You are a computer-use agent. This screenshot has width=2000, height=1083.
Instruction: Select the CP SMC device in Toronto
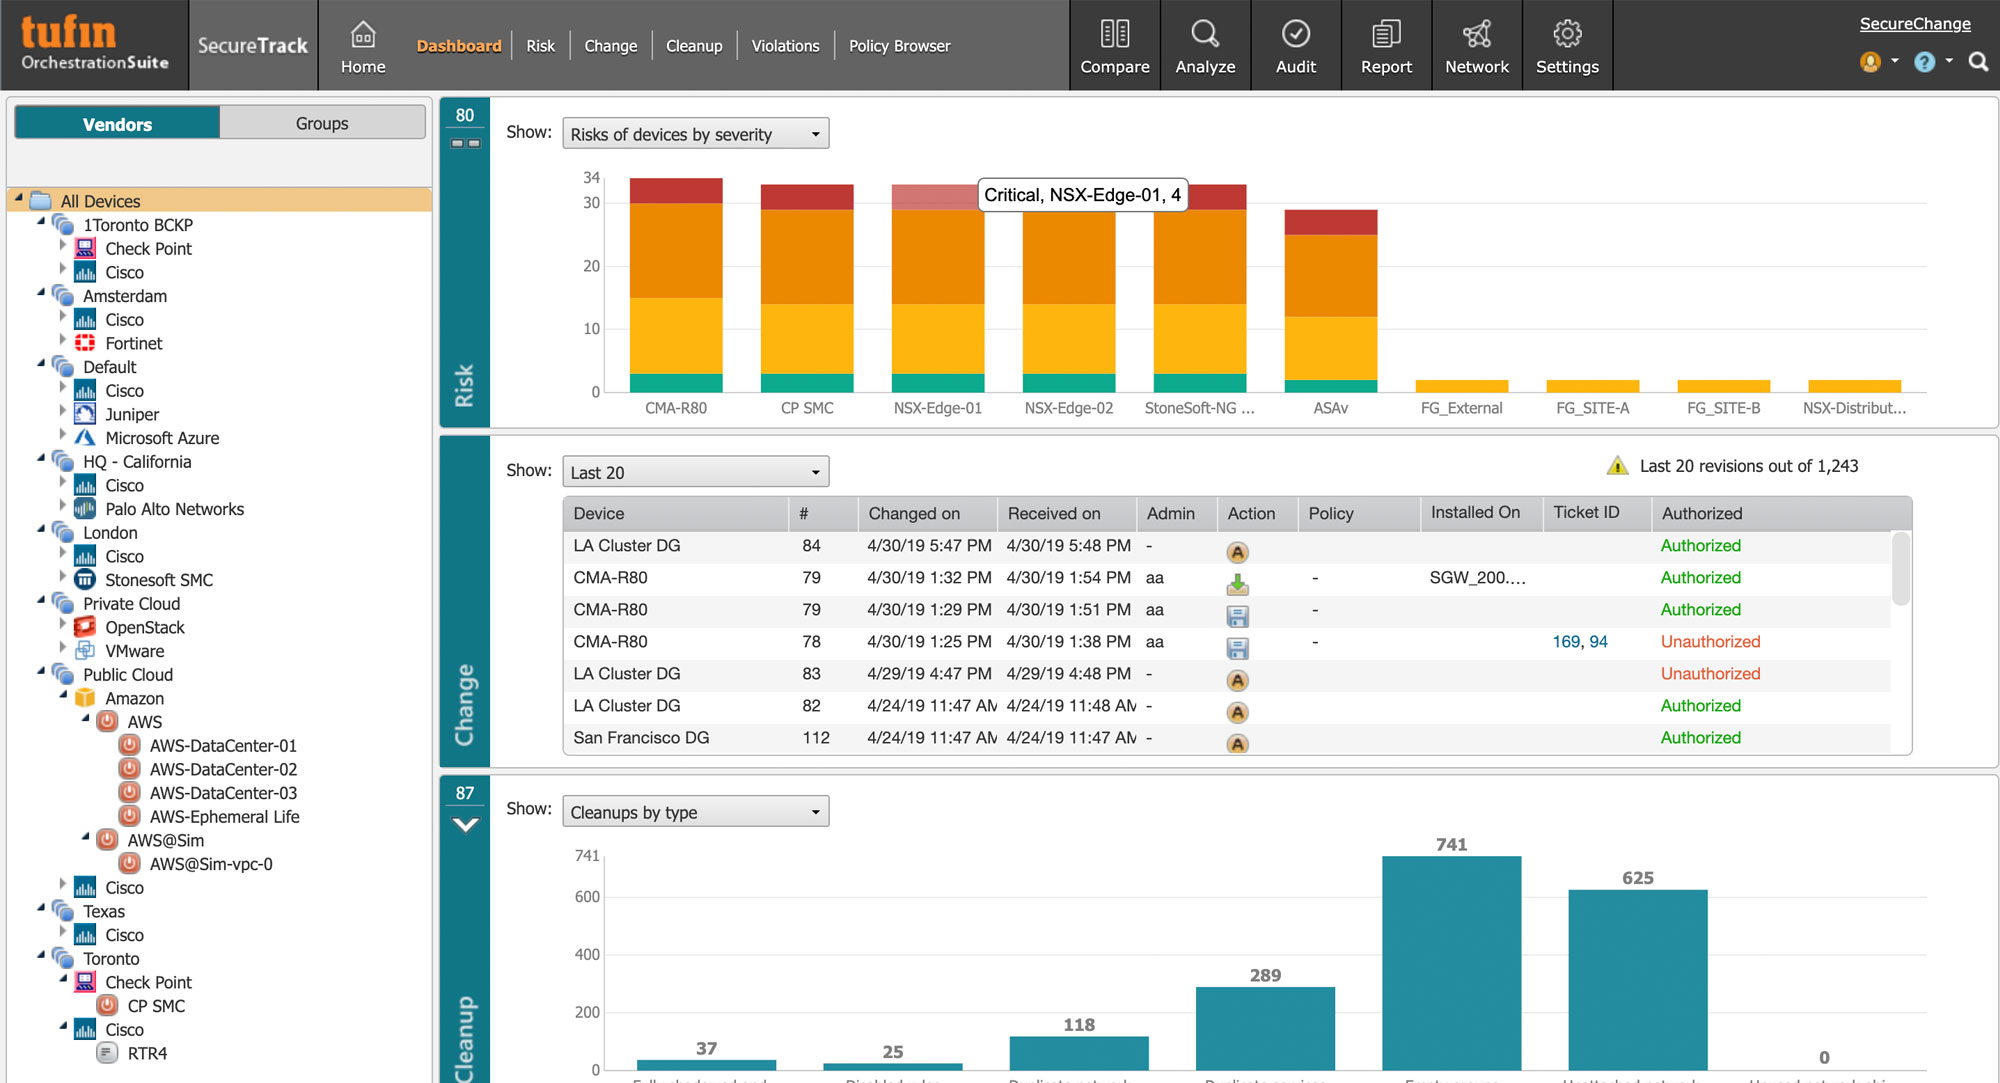156,1006
